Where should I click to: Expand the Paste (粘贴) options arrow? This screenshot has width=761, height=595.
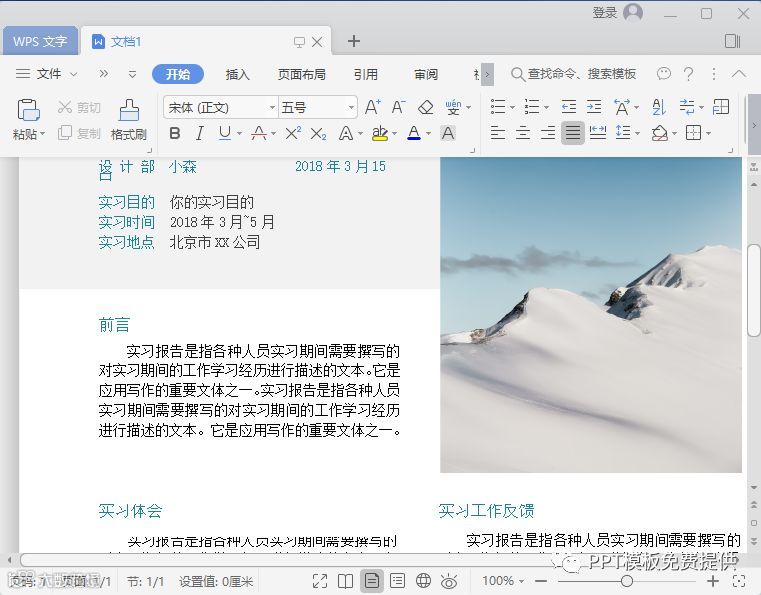[43, 134]
